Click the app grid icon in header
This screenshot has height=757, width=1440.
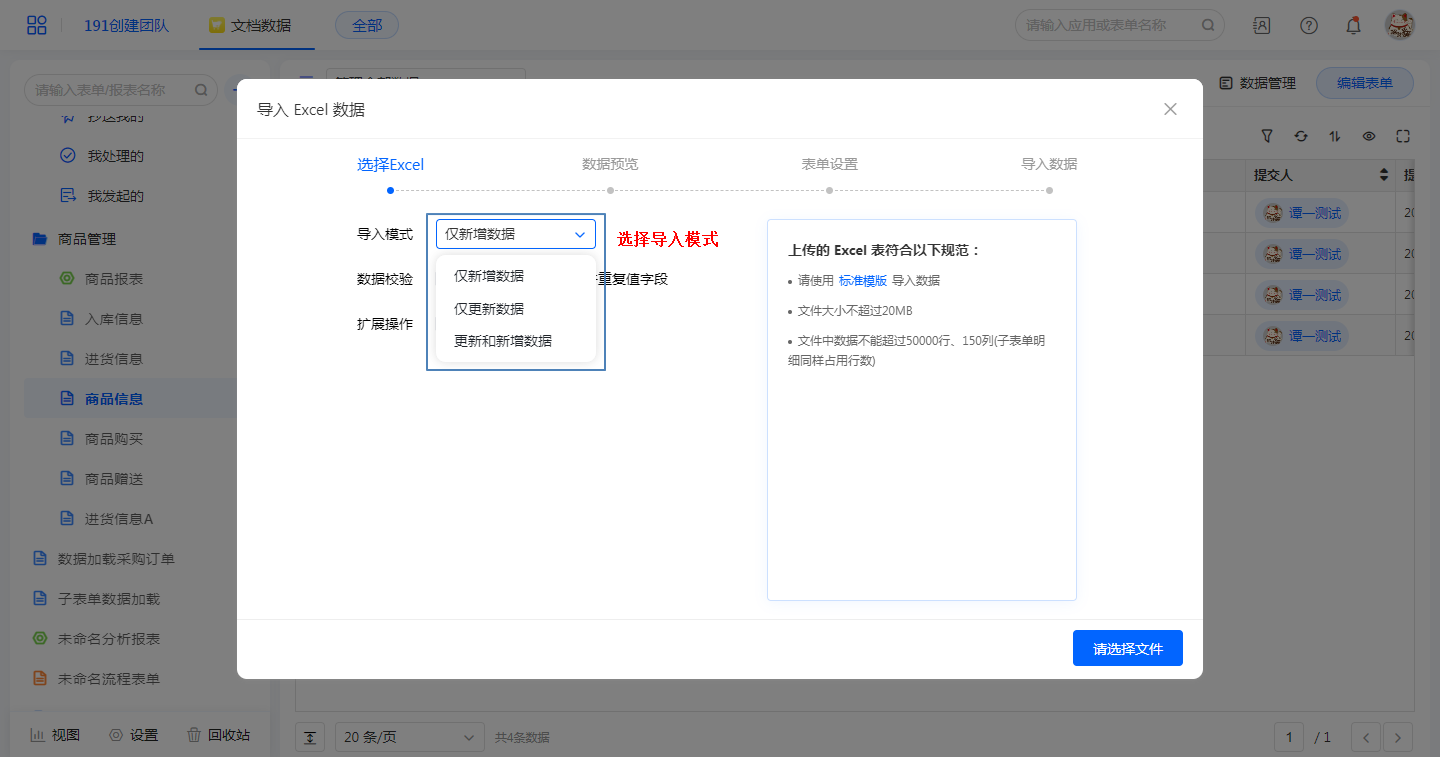click(36, 25)
